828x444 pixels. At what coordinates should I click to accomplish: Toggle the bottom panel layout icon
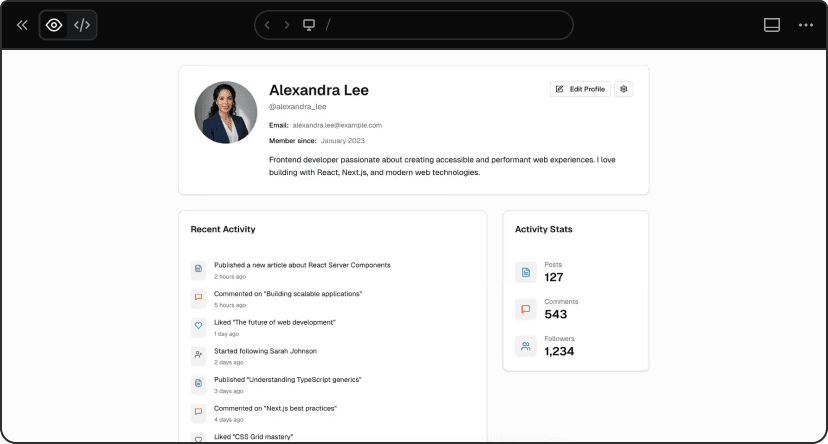coord(772,25)
